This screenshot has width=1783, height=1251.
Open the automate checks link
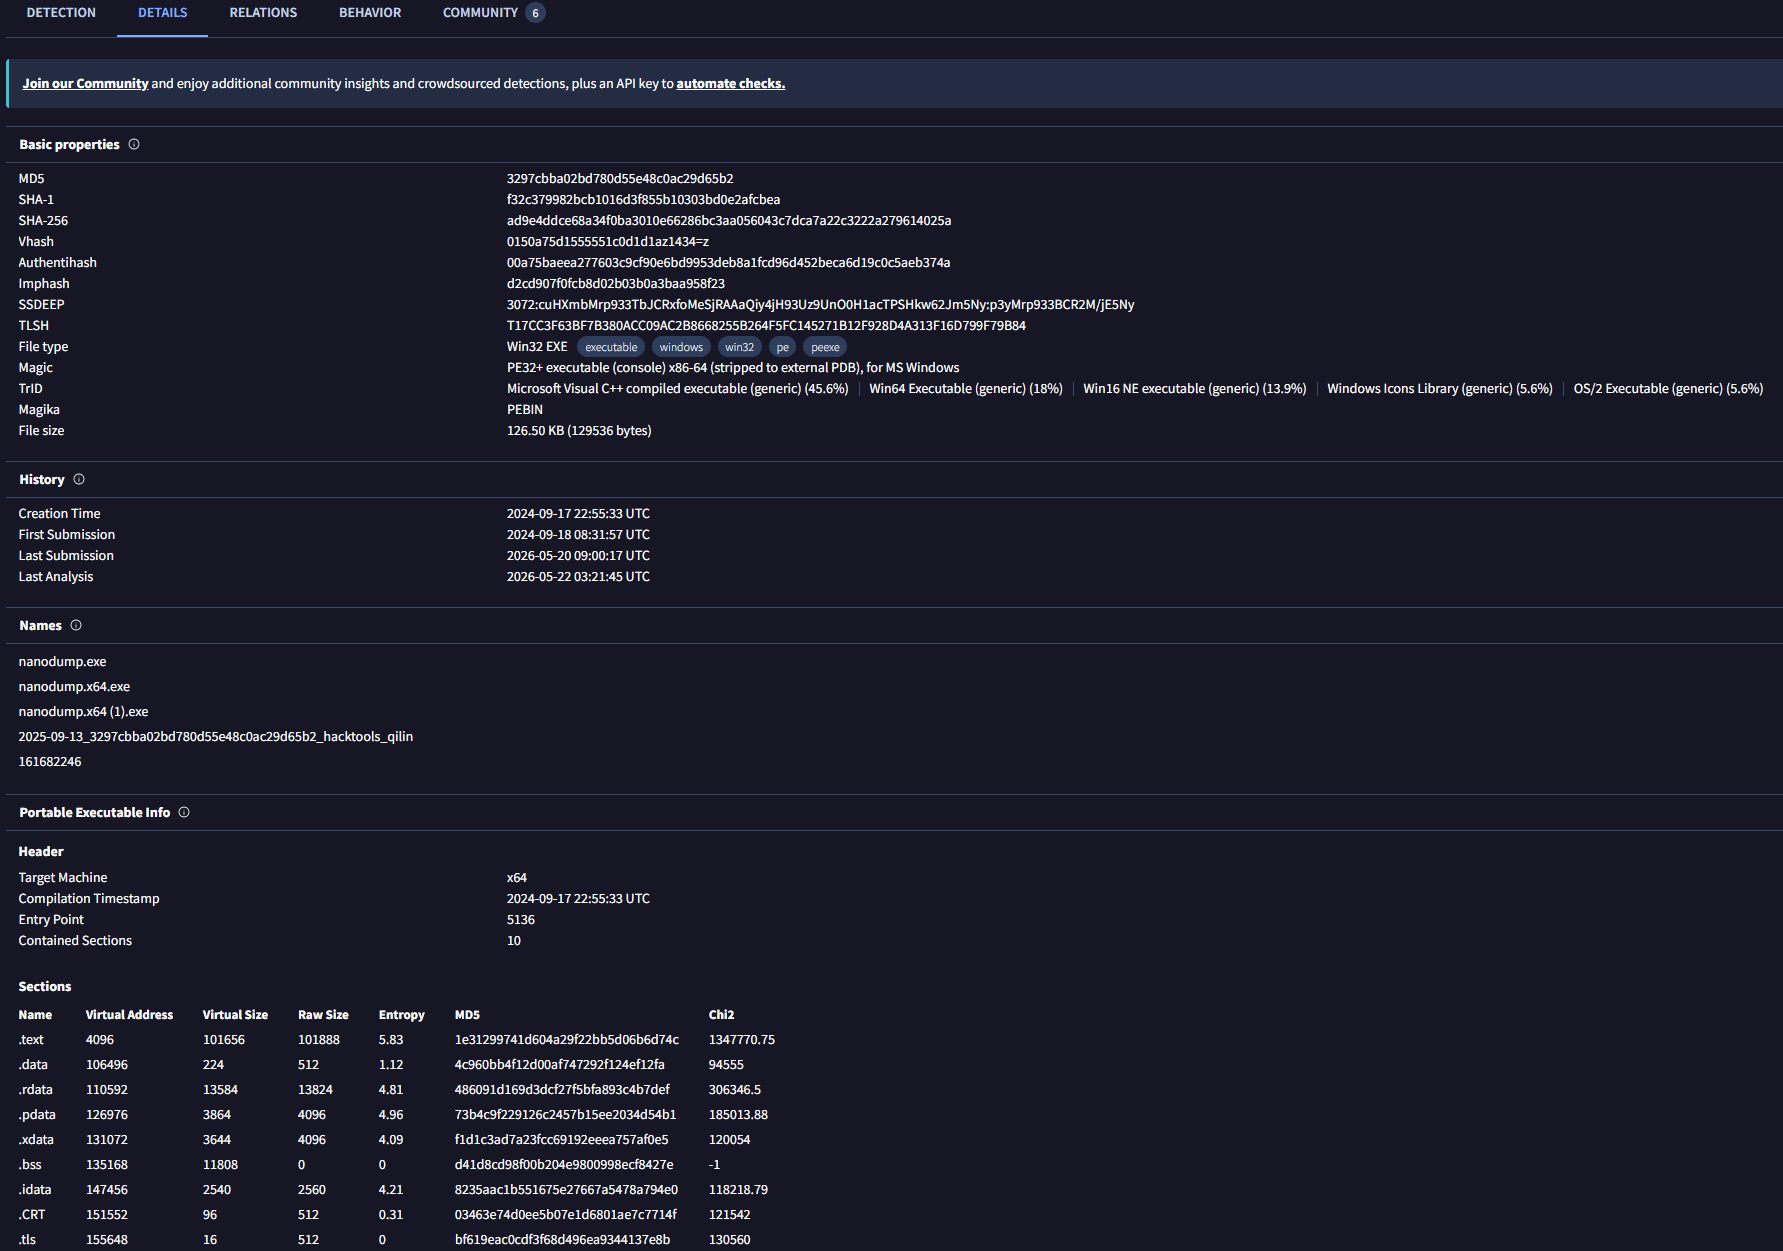pos(731,84)
